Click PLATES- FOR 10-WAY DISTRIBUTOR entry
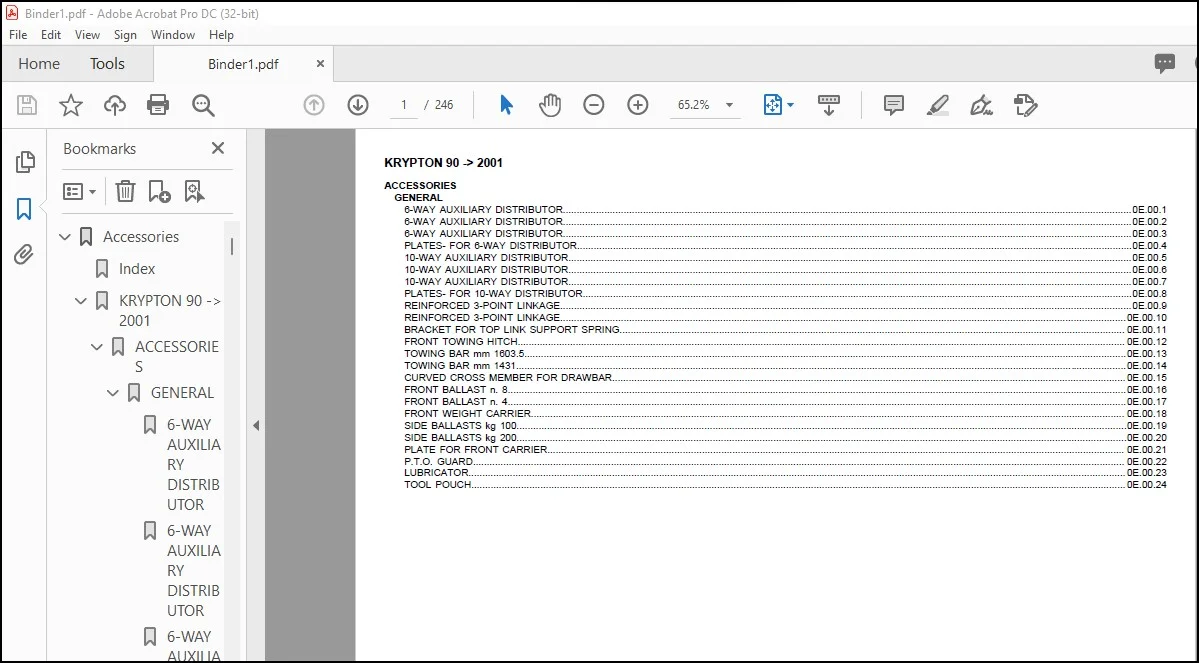1199x663 pixels. (785, 294)
